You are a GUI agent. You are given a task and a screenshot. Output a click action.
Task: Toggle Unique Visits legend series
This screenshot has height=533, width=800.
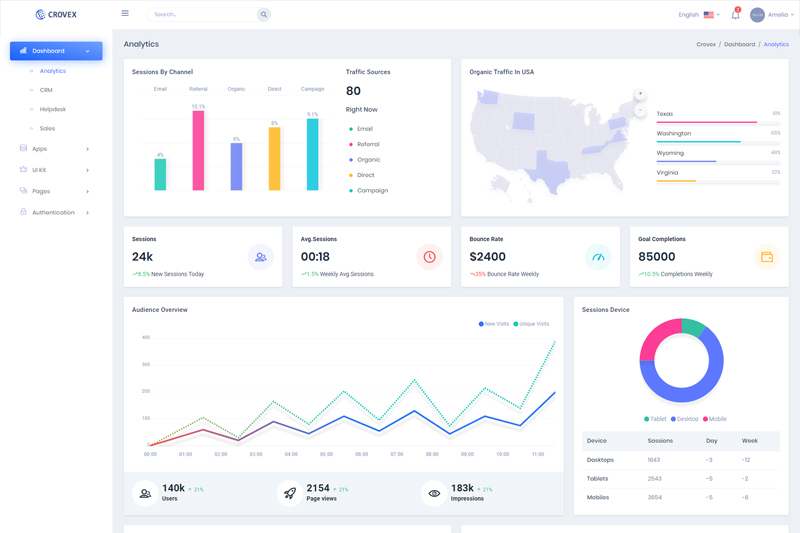click(x=532, y=324)
